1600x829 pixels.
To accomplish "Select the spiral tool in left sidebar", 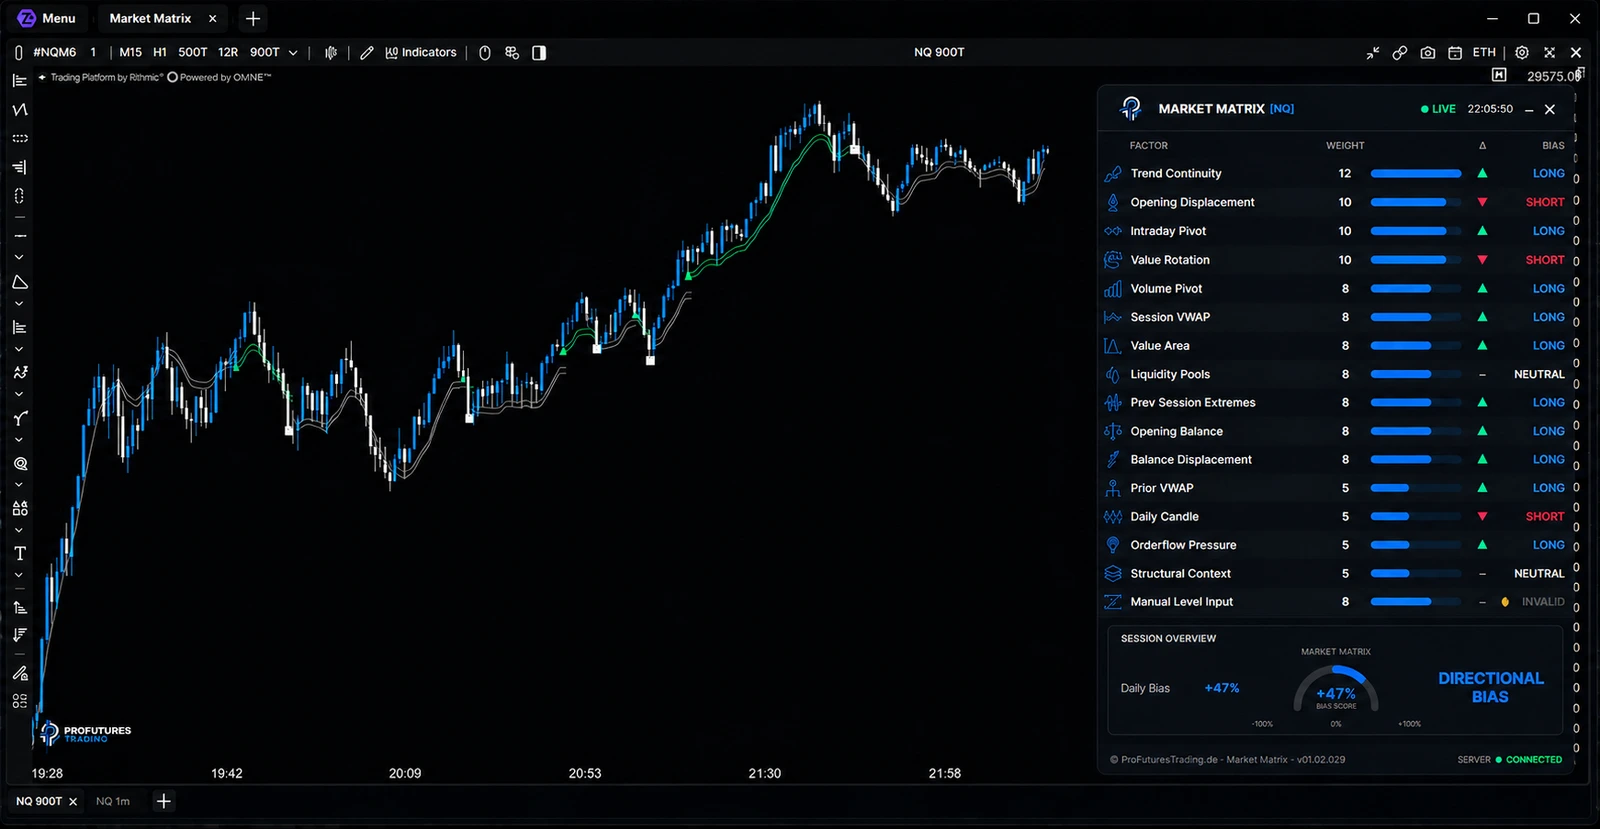I will pyautogui.click(x=19, y=464).
